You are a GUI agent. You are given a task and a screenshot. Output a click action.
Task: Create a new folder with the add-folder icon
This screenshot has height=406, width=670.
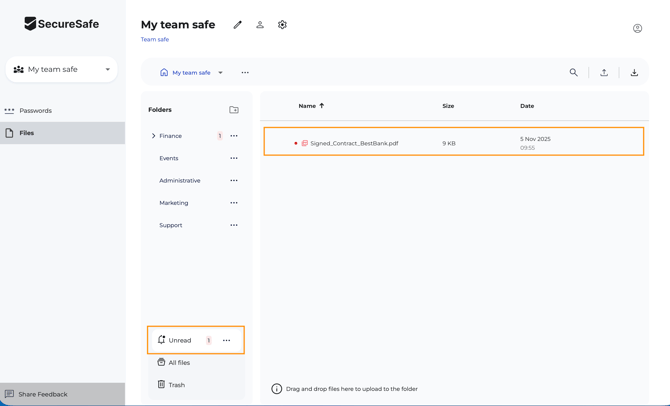click(x=234, y=110)
